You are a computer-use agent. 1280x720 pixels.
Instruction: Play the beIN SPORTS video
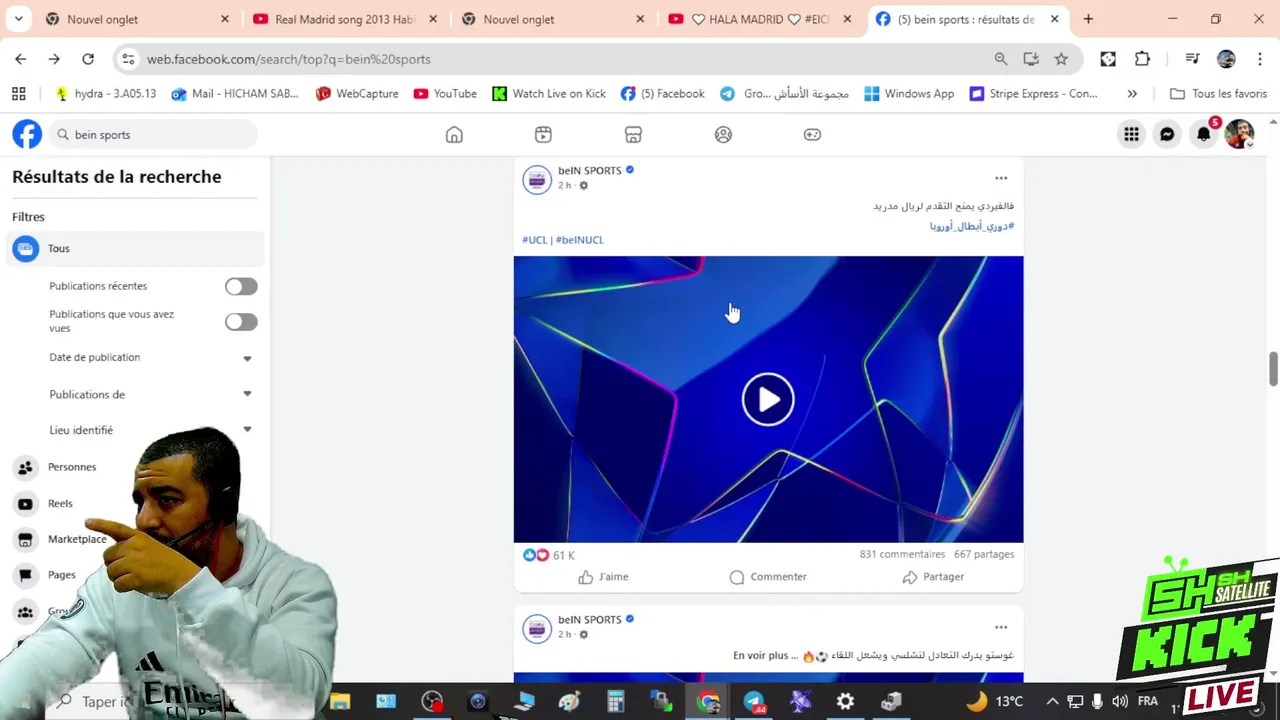(768, 399)
